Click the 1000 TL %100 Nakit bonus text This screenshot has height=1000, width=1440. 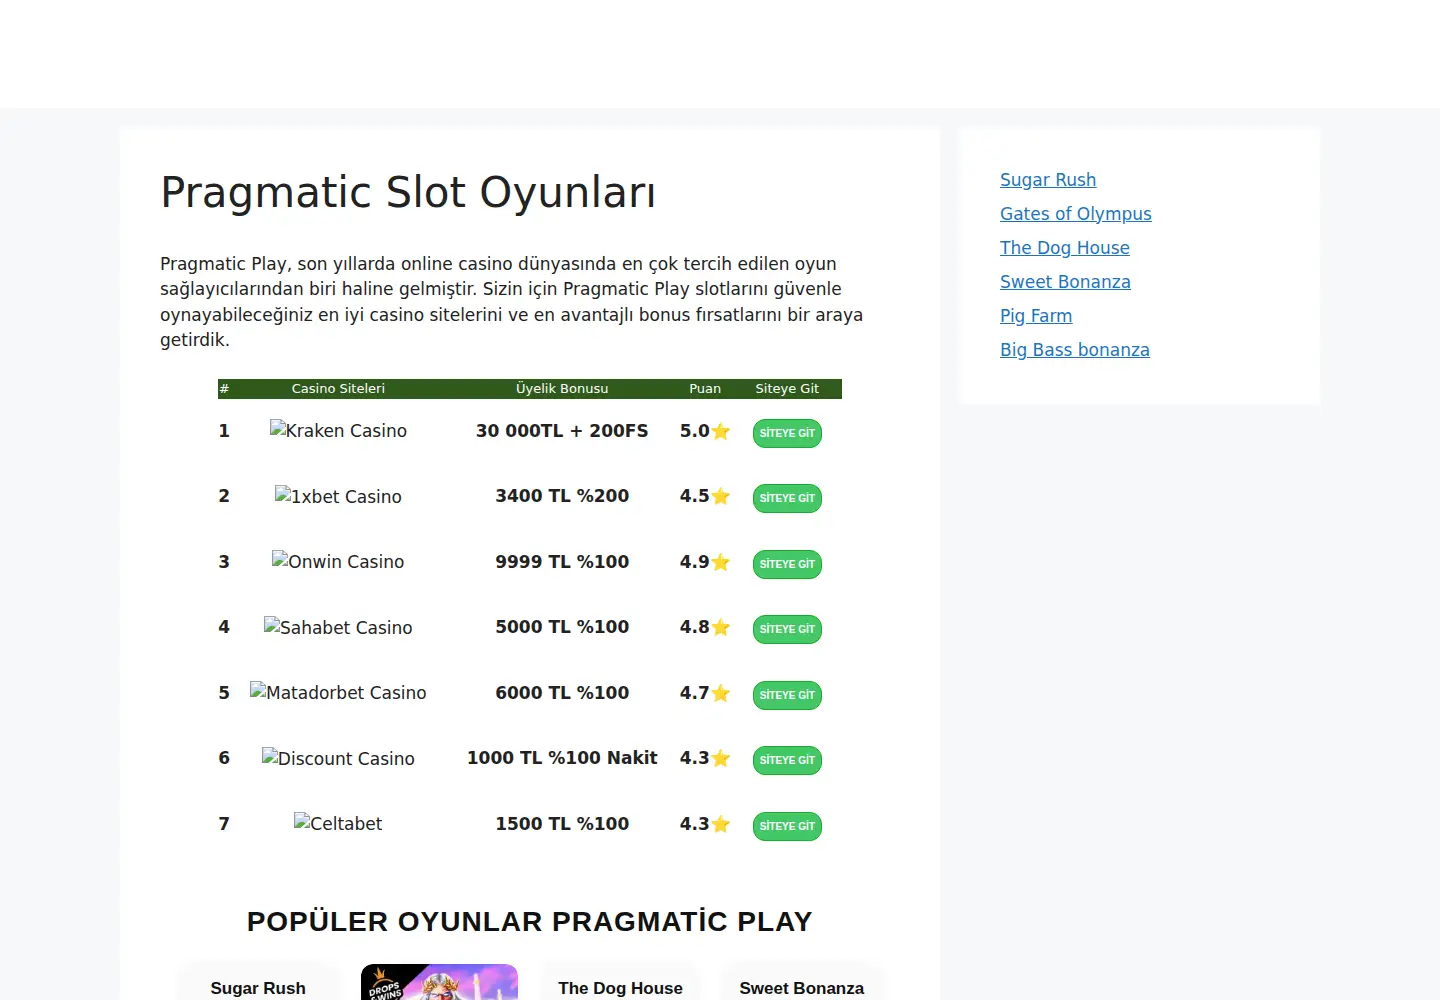tap(562, 758)
